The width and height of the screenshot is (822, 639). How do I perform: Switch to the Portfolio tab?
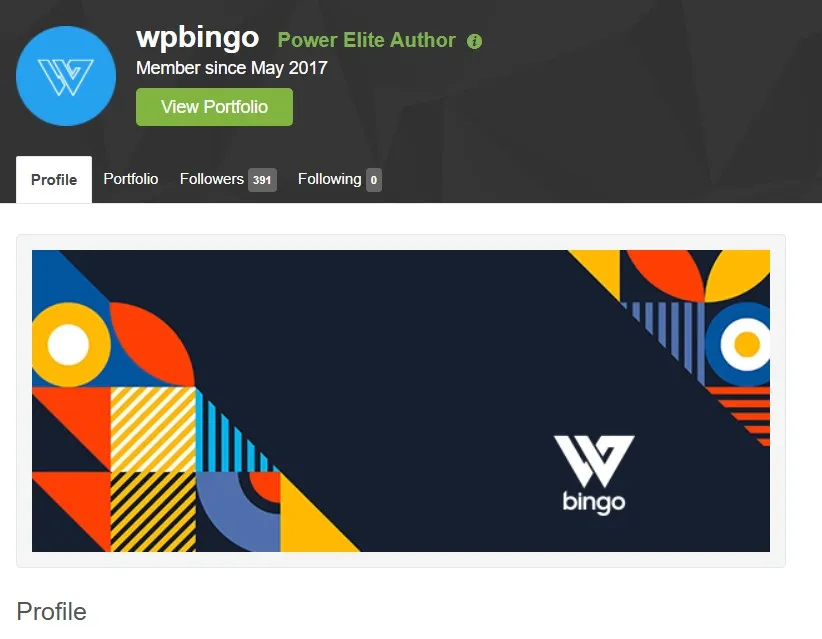(131, 179)
